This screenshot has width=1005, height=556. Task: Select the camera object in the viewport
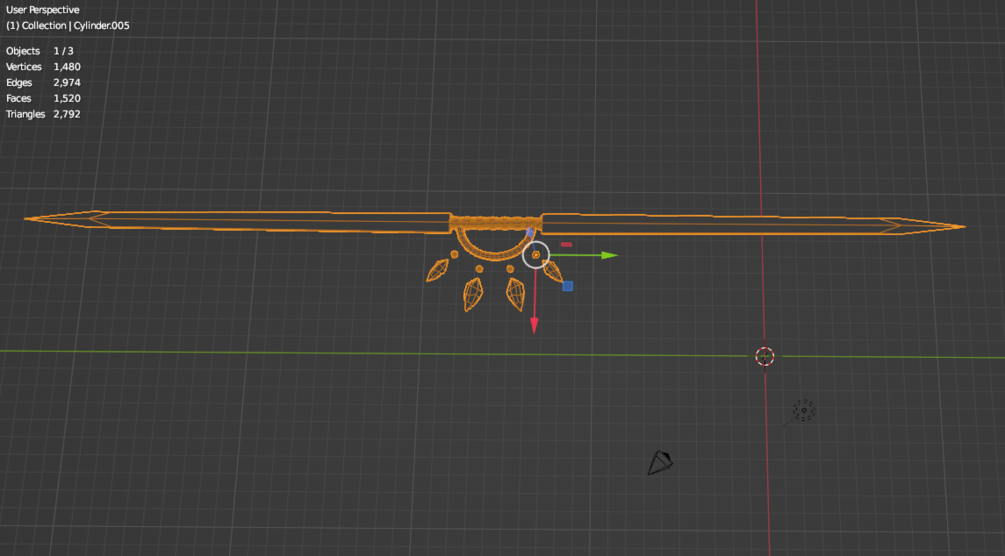(660, 463)
